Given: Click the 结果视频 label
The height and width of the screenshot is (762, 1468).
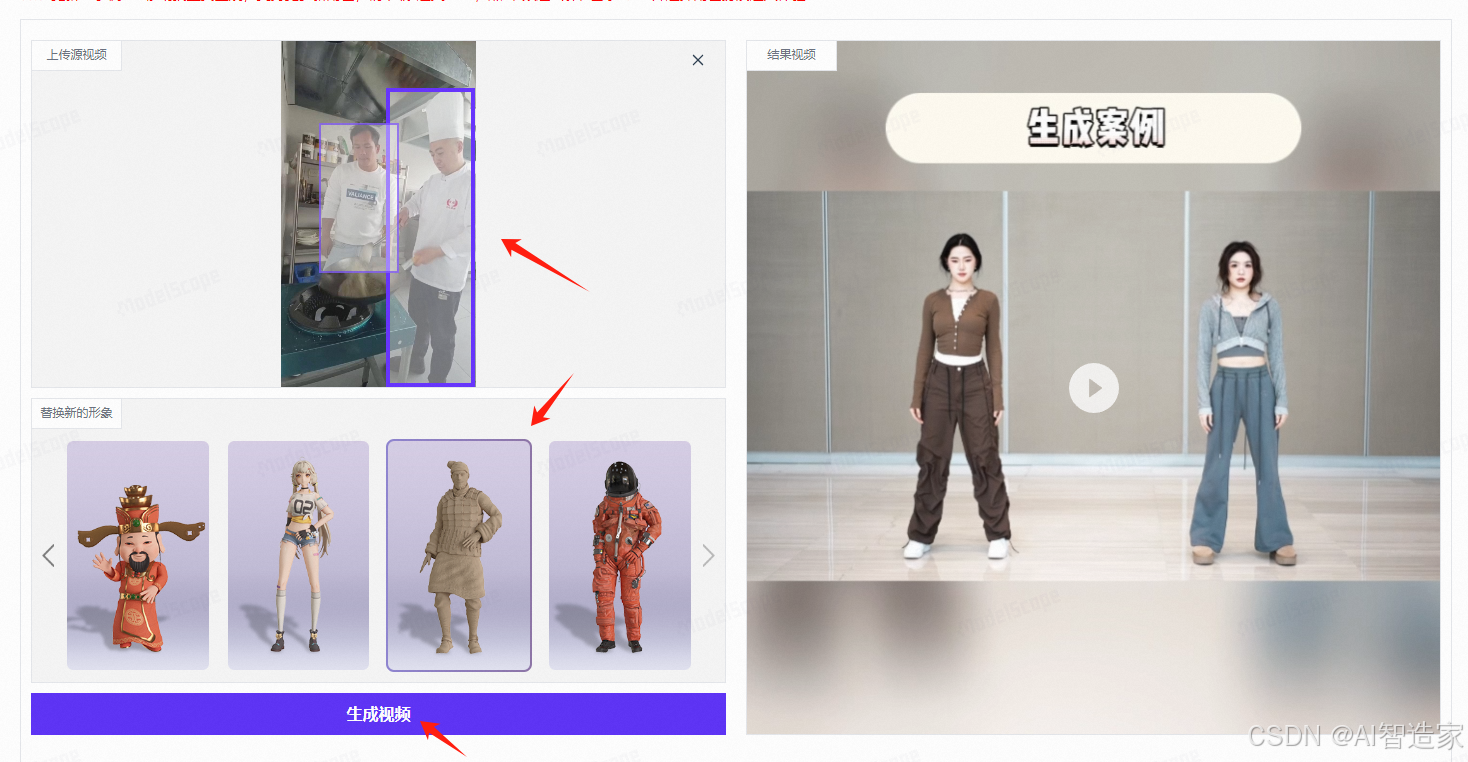Looking at the screenshot, I should (791, 55).
